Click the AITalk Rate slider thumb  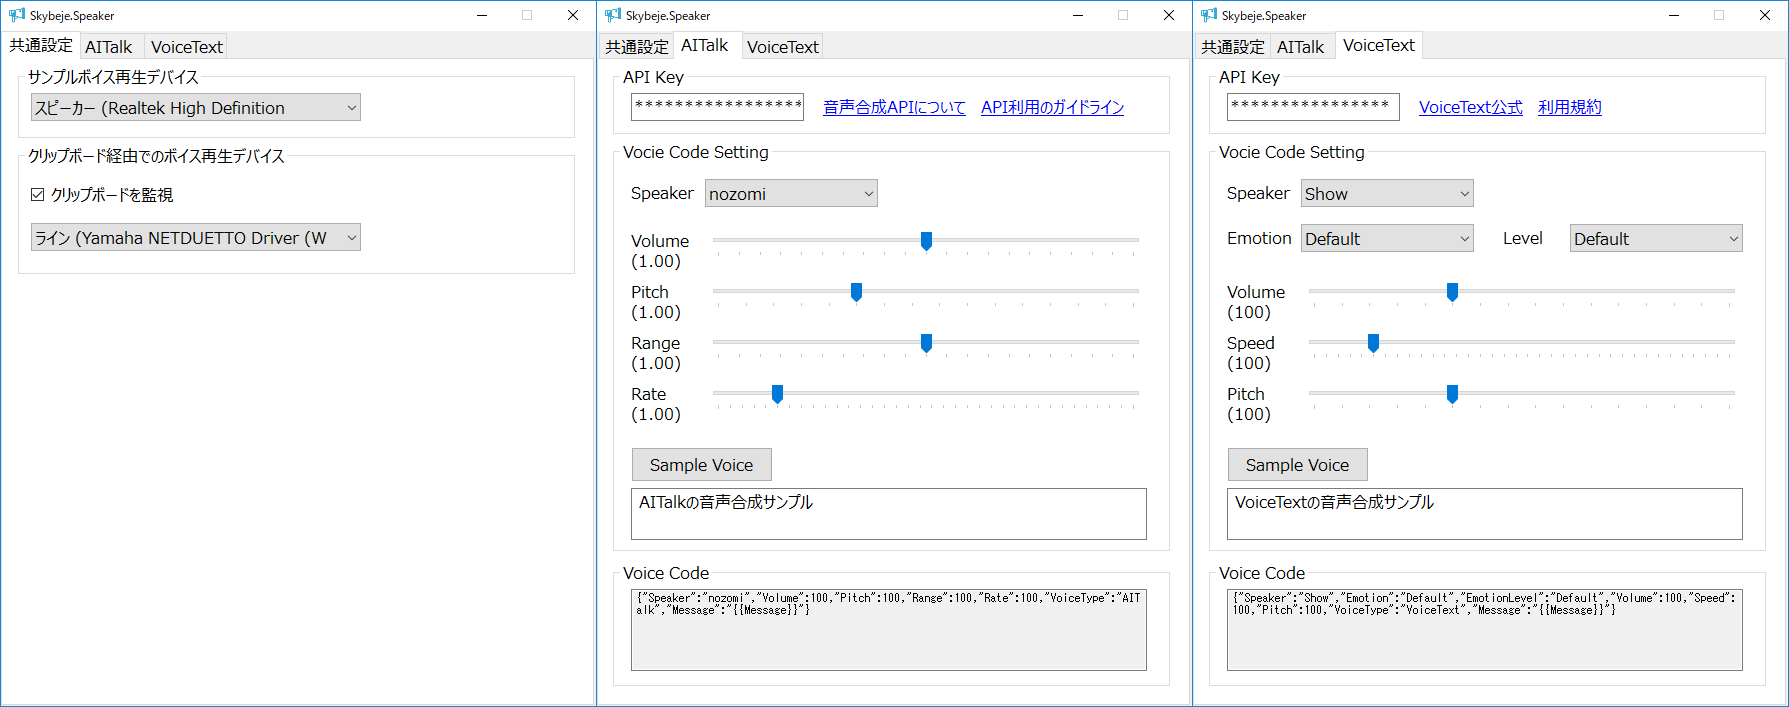click(777, 394)
